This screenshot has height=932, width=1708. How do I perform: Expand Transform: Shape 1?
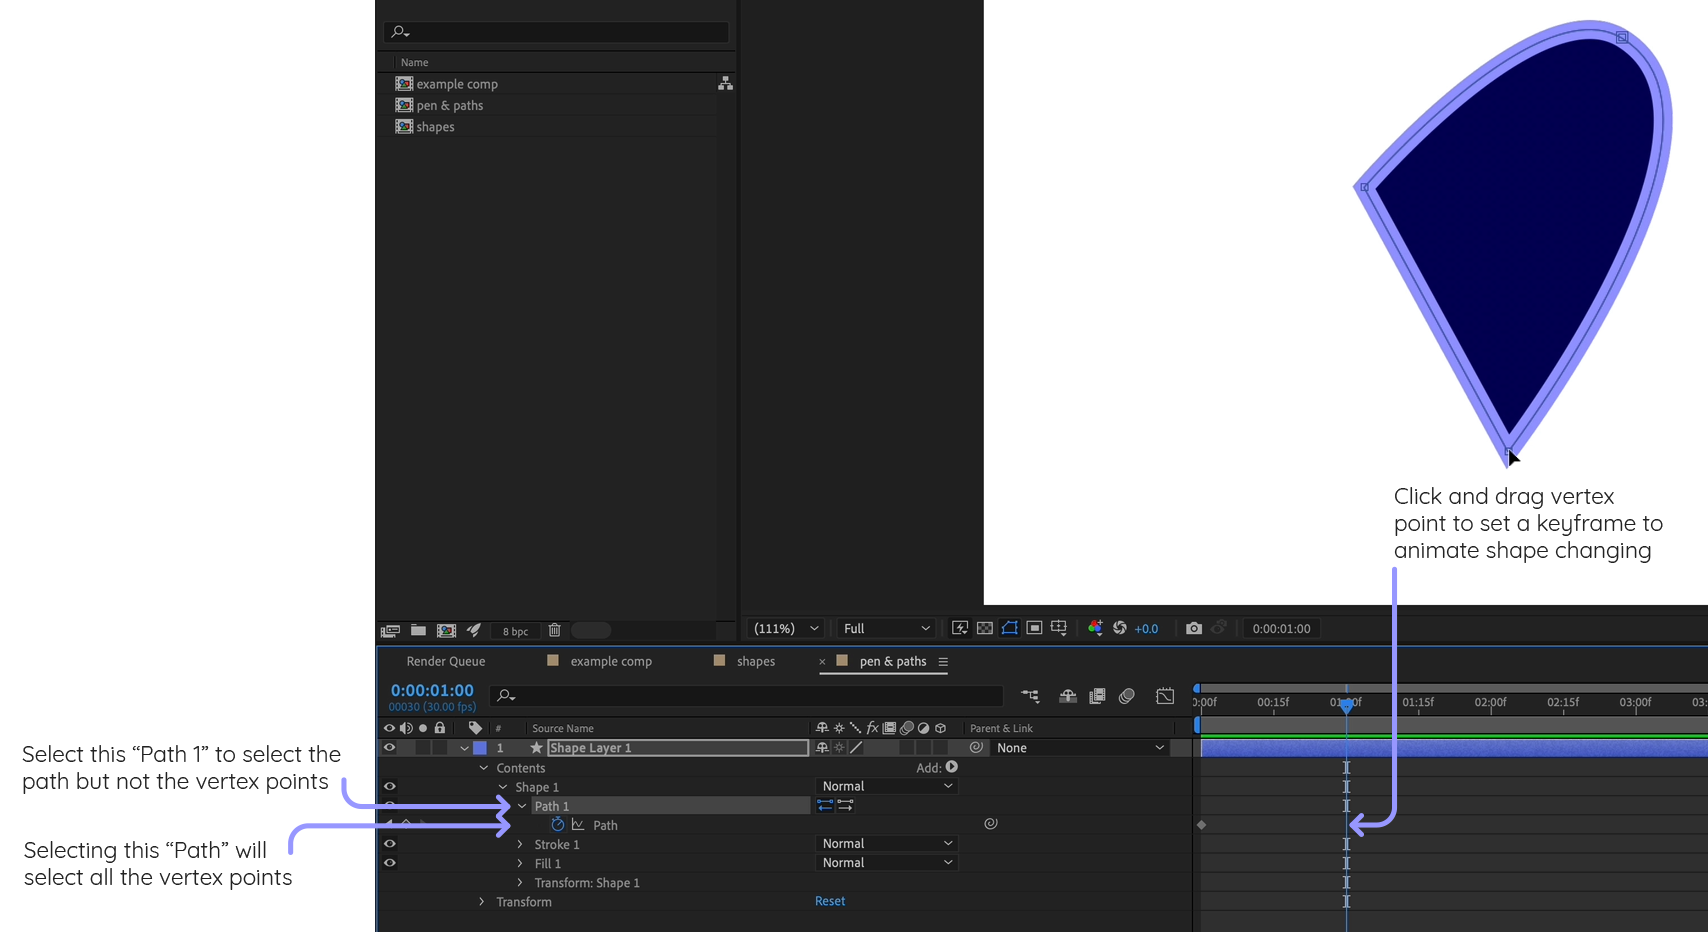click(519, 882)
